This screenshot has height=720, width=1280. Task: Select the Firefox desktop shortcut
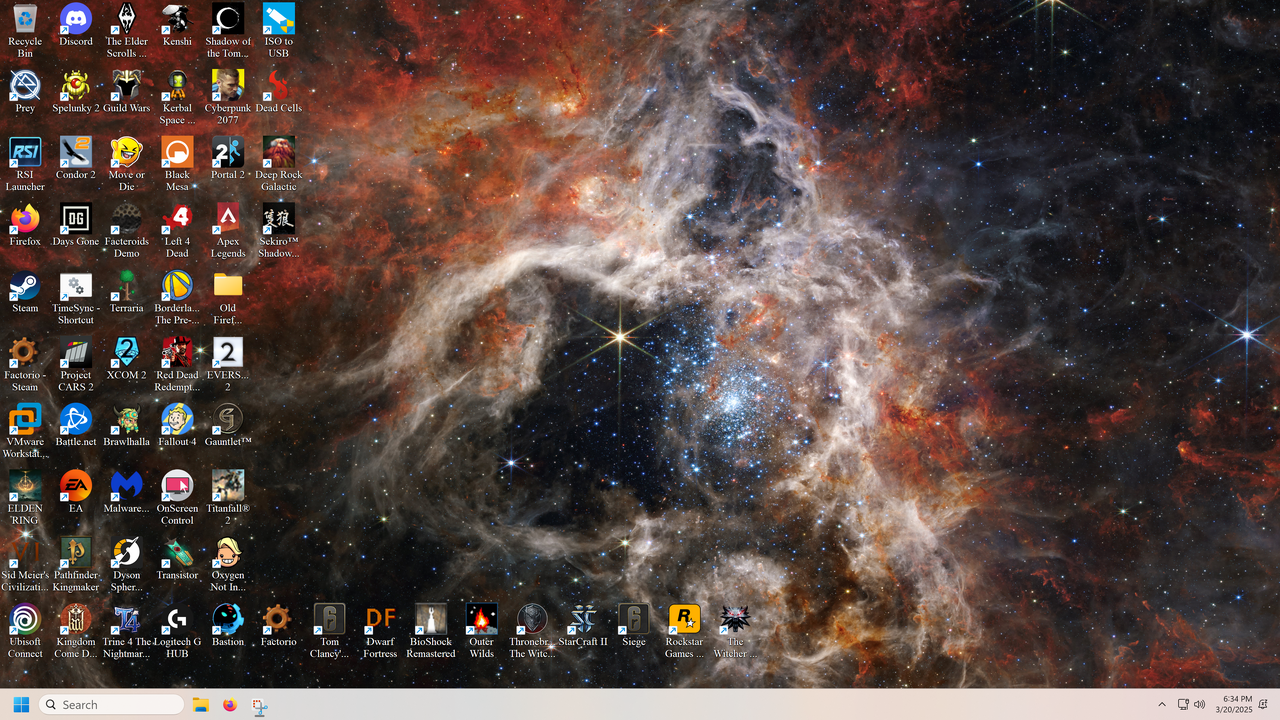pyautogui.click(x=25, y=219)
